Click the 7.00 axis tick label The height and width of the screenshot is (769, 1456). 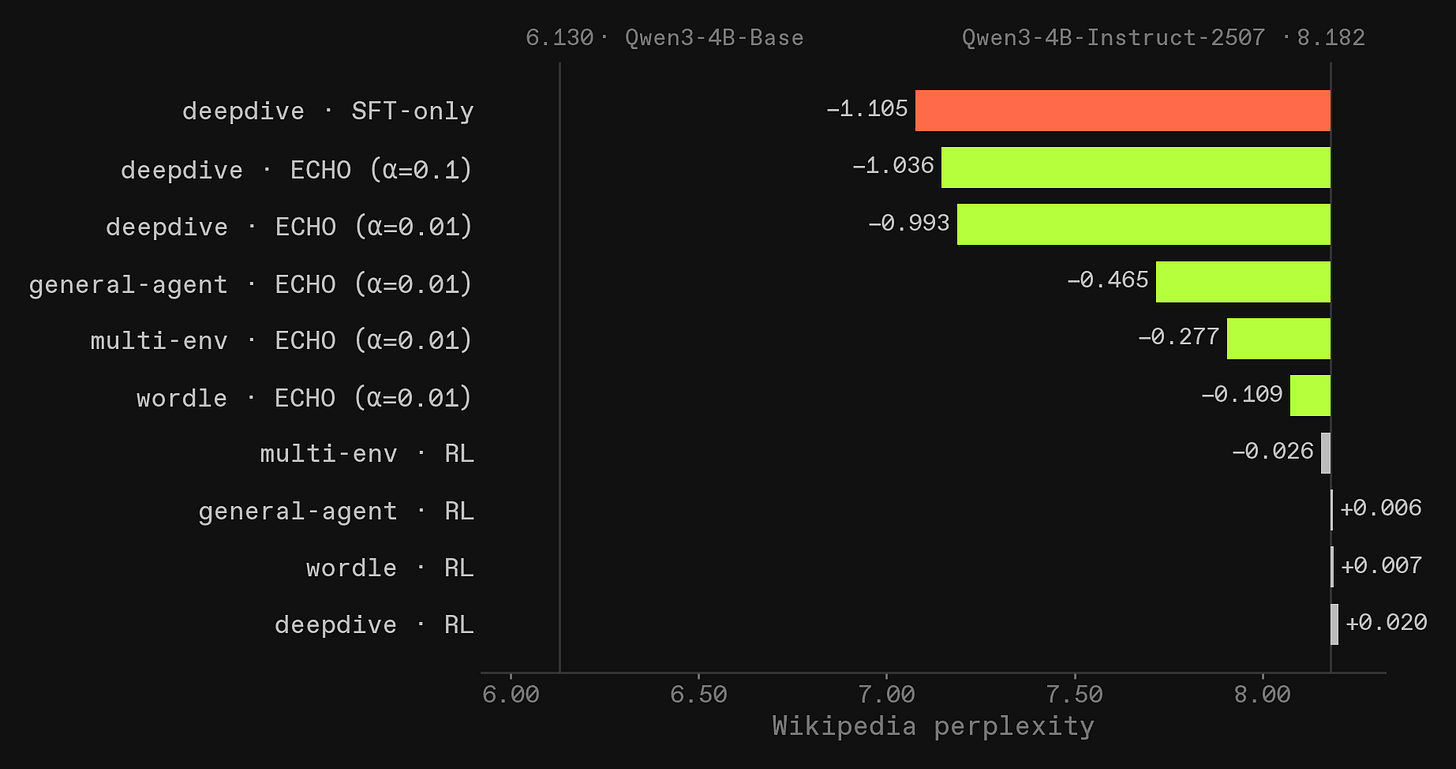pyautogui.click(x=886, y=694)
